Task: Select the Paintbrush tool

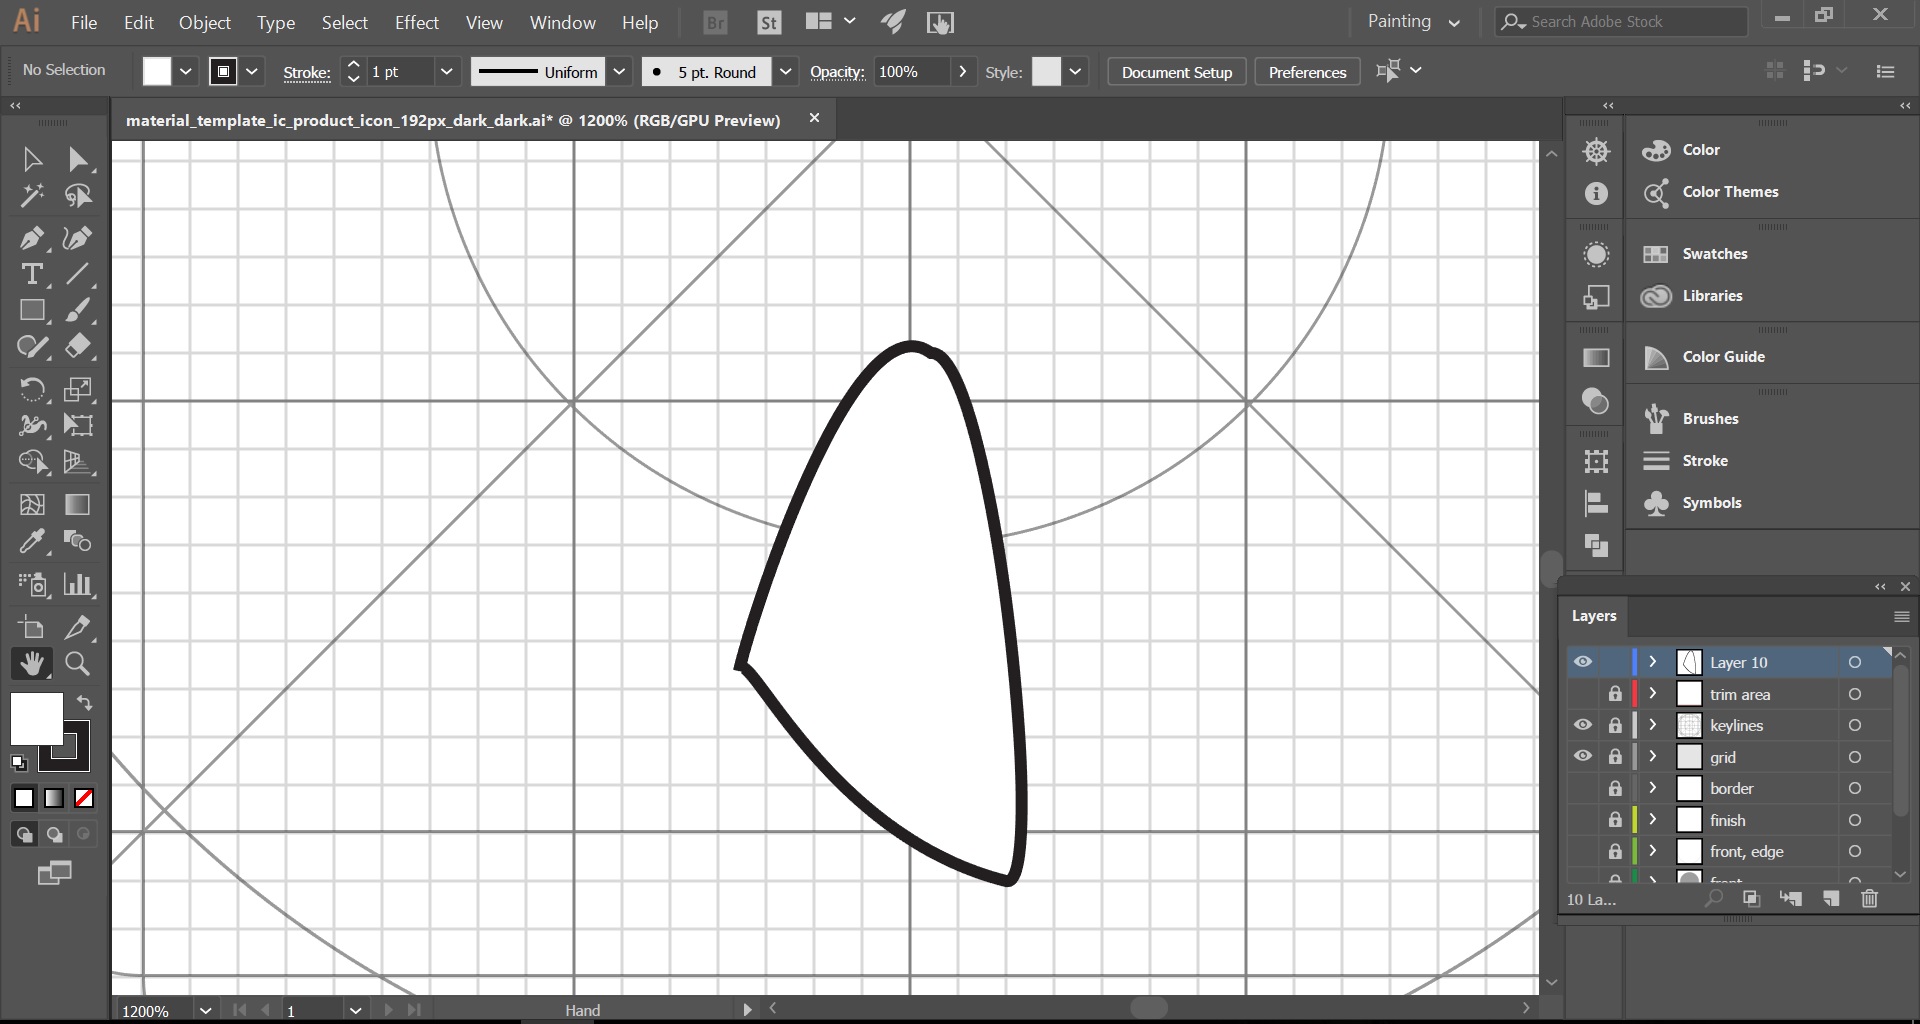Action: (x=77, y=311)
